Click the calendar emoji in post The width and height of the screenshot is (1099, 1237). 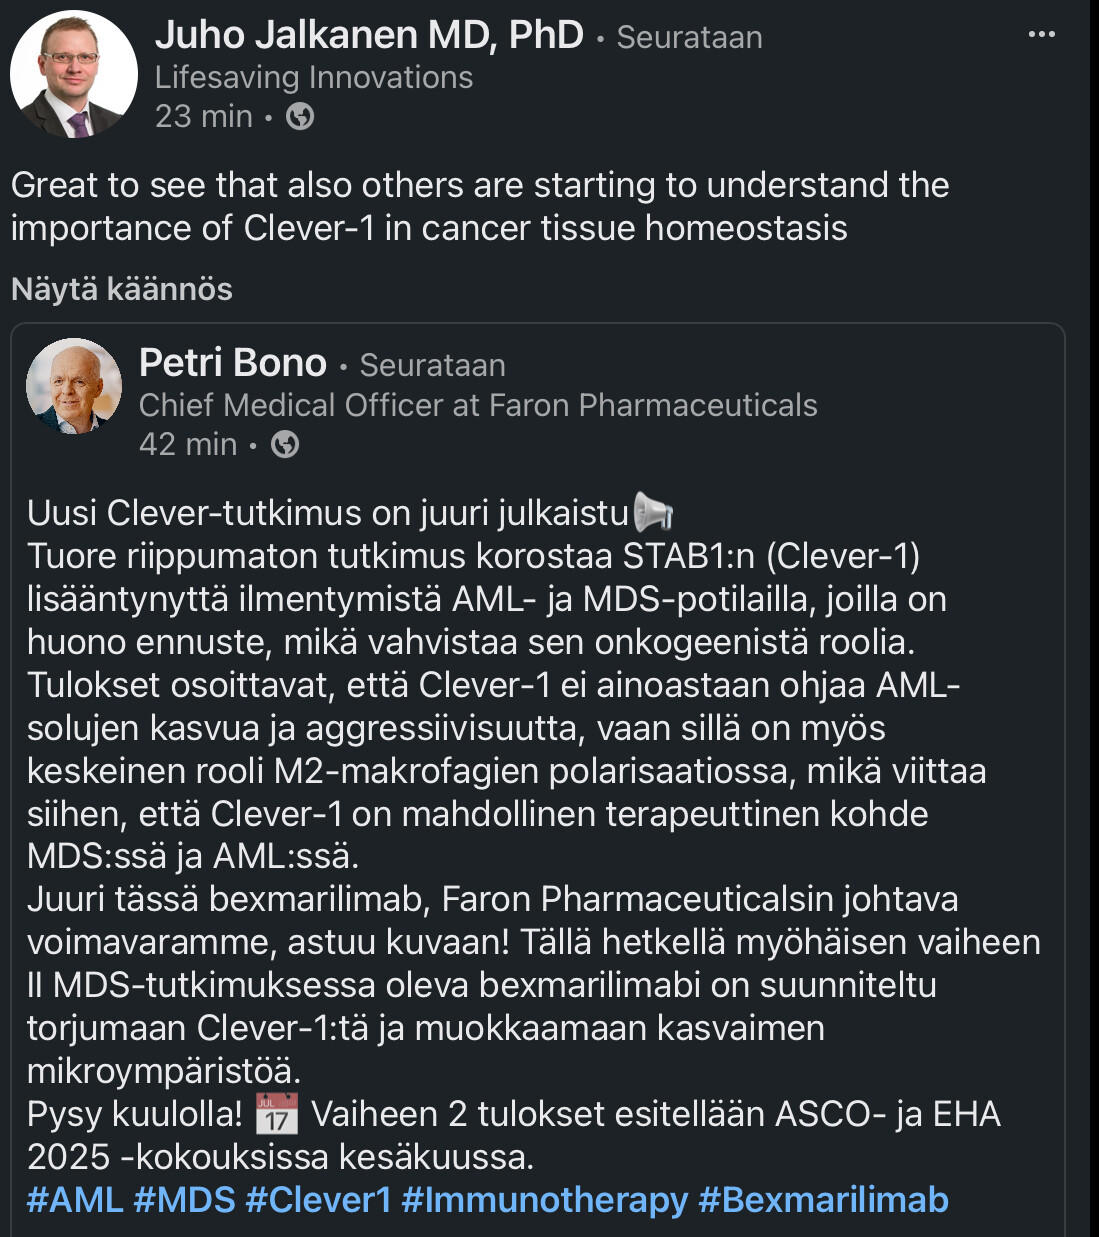click(x=277, y=1114)
